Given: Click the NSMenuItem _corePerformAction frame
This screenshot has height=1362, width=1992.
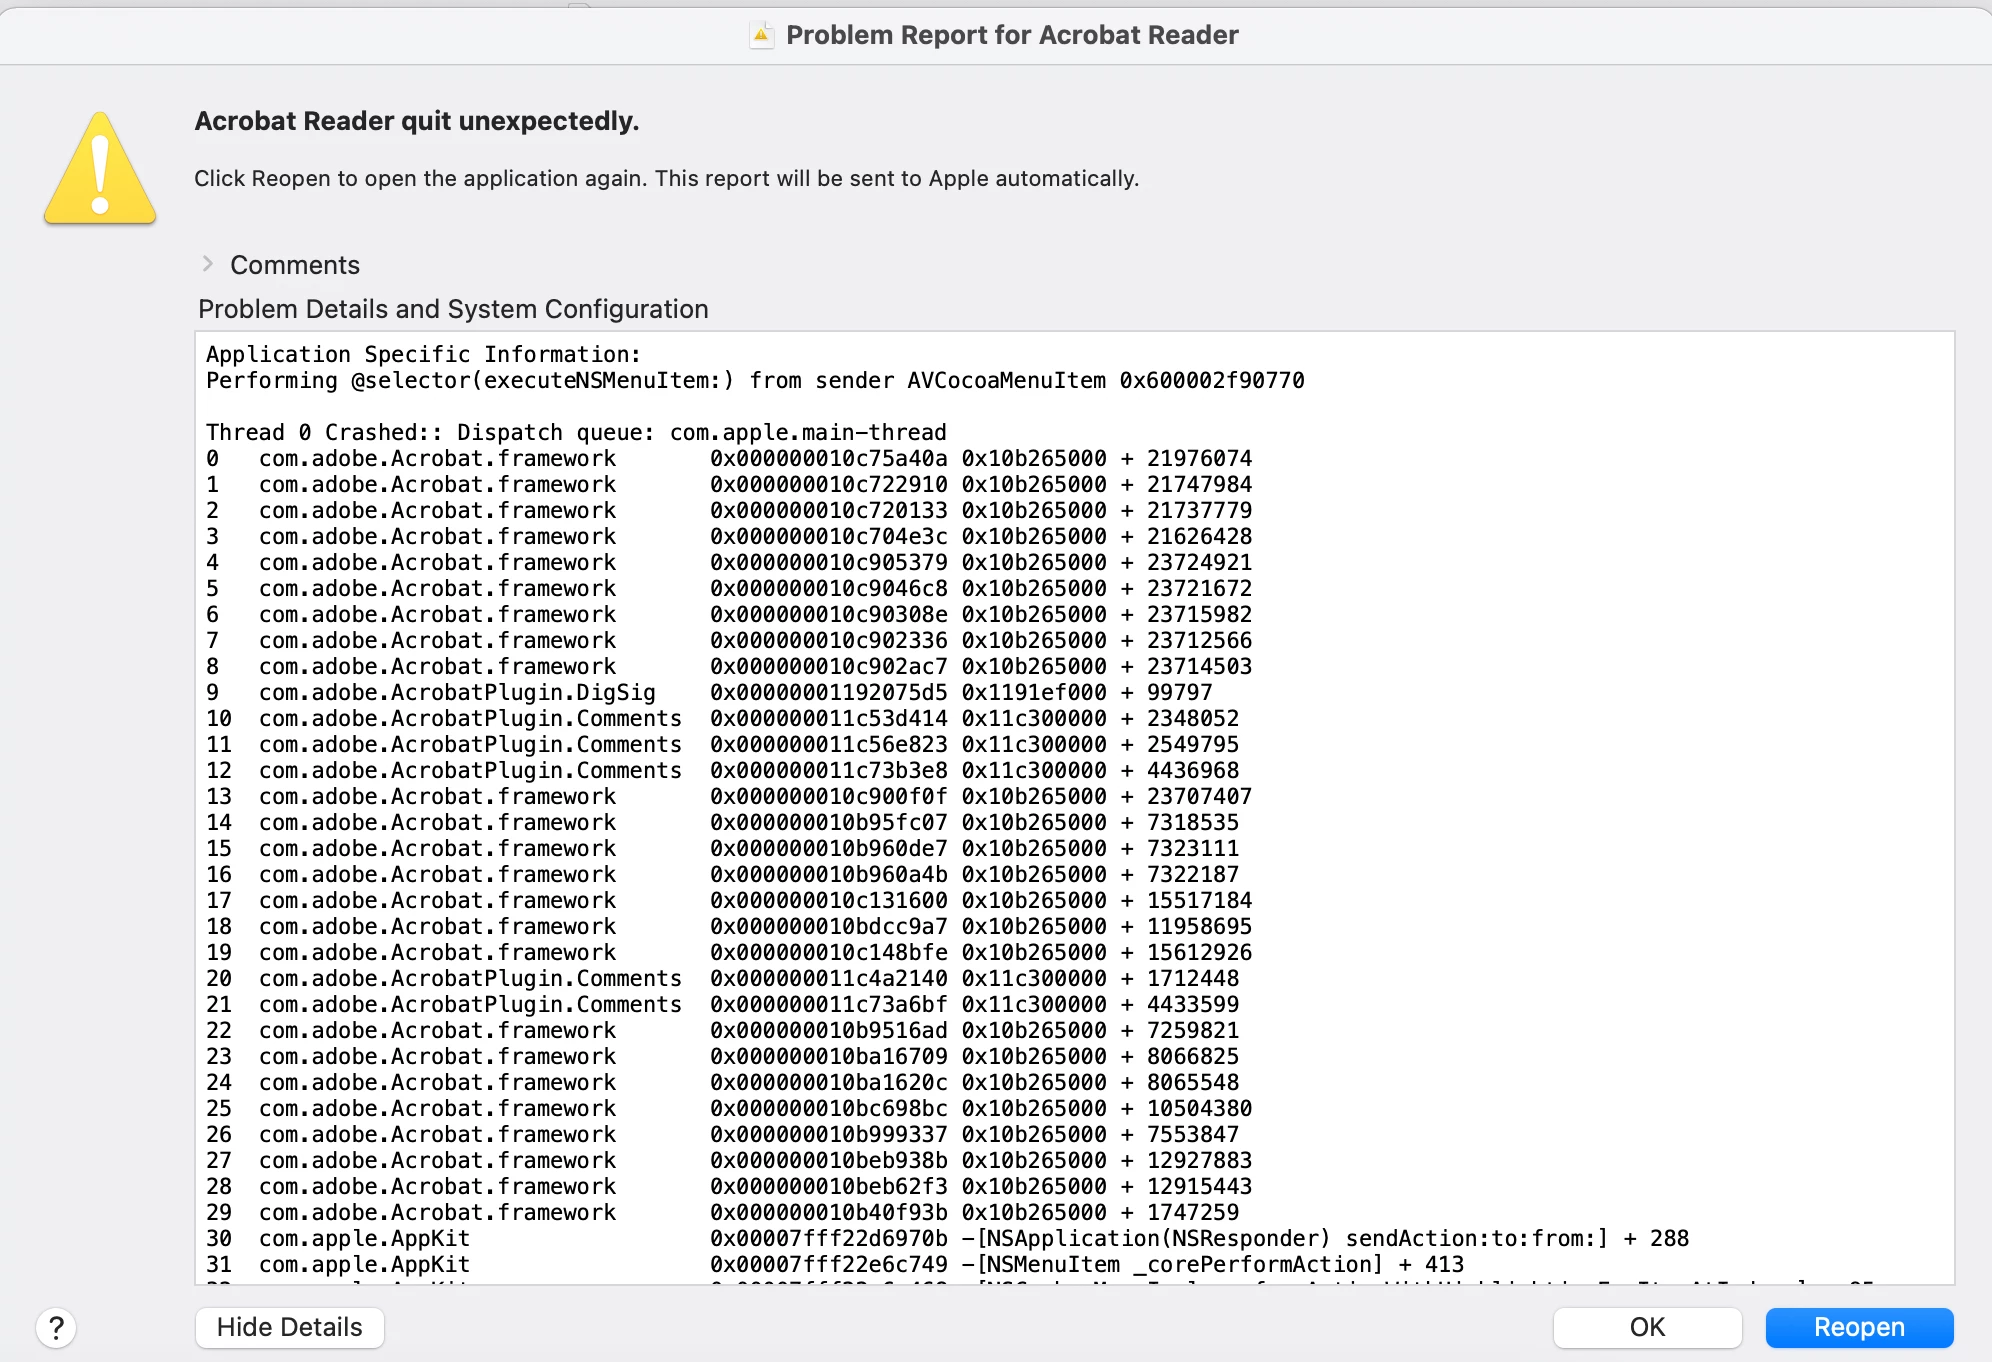Looking at the screenshot, I should coord(835,1264).
